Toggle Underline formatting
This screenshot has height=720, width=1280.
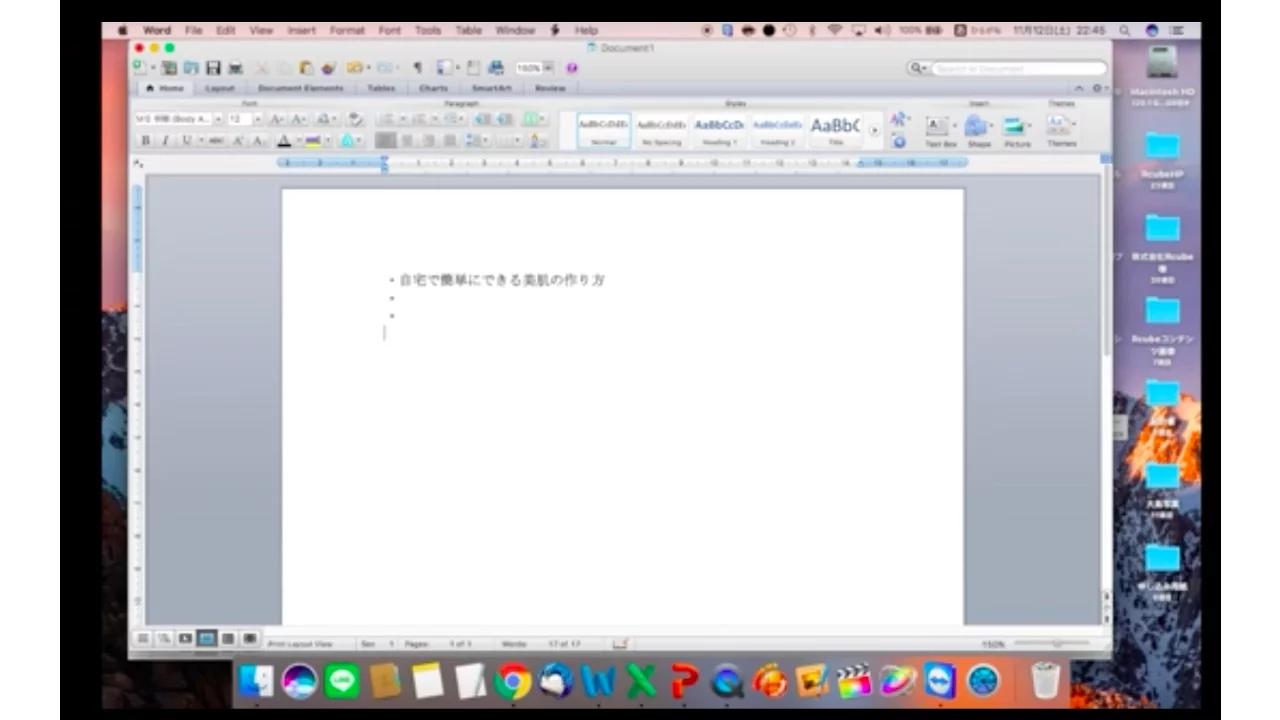tap(186, 141)
